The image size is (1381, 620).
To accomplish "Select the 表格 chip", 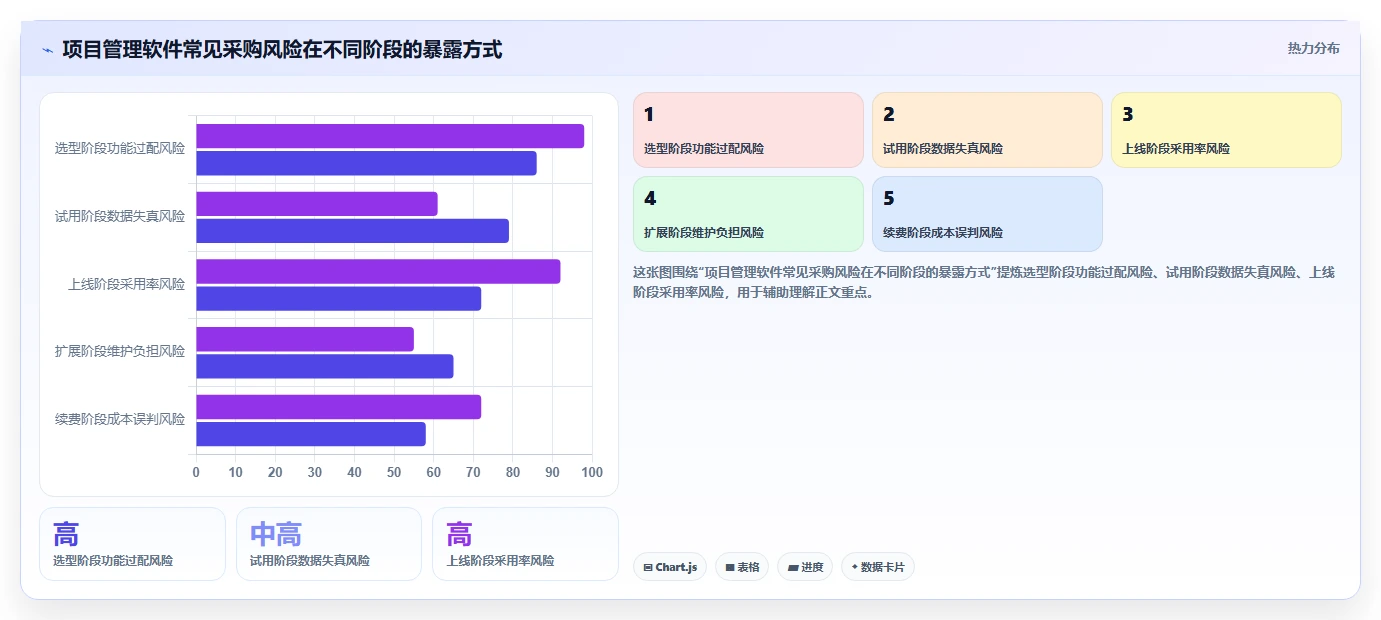I will 742,567.
